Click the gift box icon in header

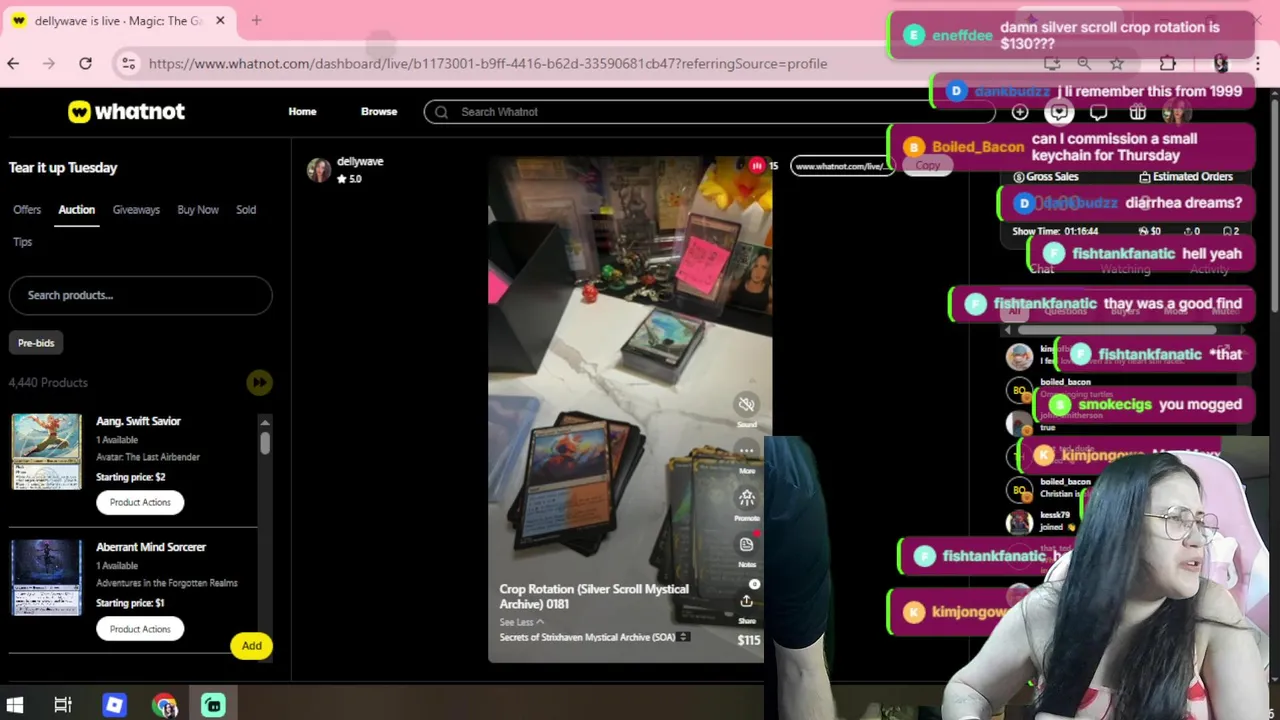(1137, 112)
